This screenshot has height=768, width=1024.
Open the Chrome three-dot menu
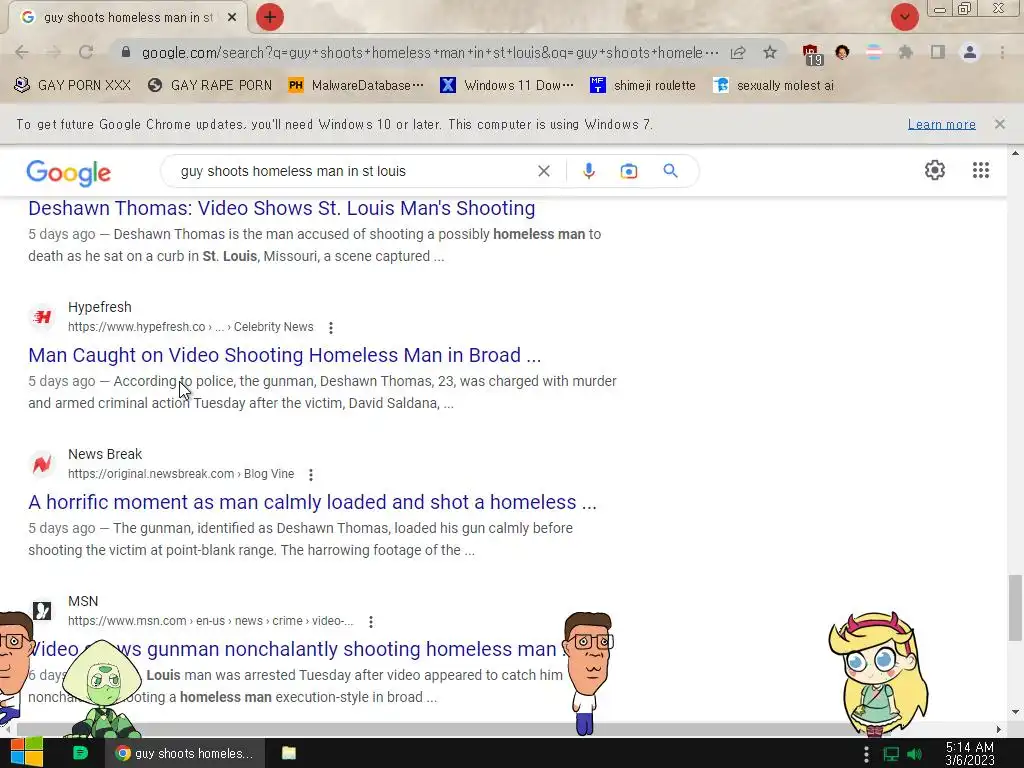(1002, 52)
